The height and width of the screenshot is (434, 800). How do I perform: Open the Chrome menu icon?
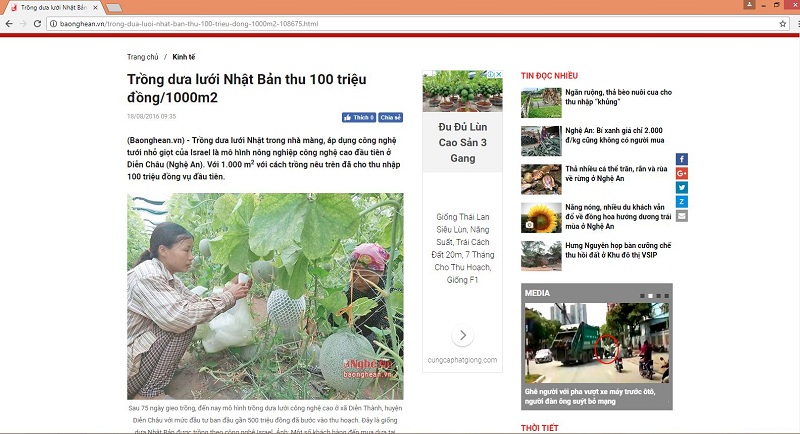click(797, 23)
